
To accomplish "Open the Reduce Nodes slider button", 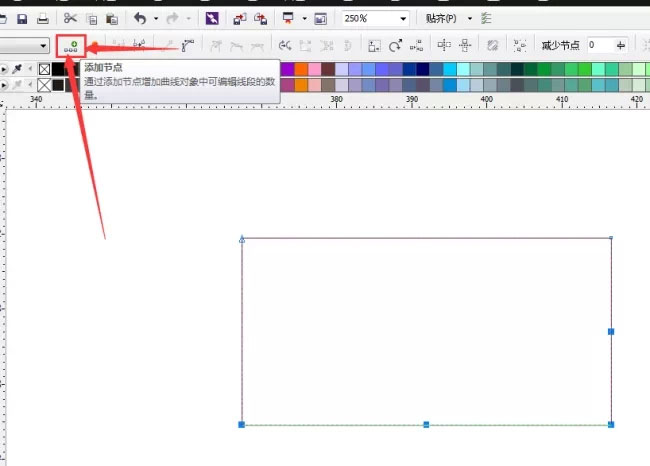I will 621,45.
